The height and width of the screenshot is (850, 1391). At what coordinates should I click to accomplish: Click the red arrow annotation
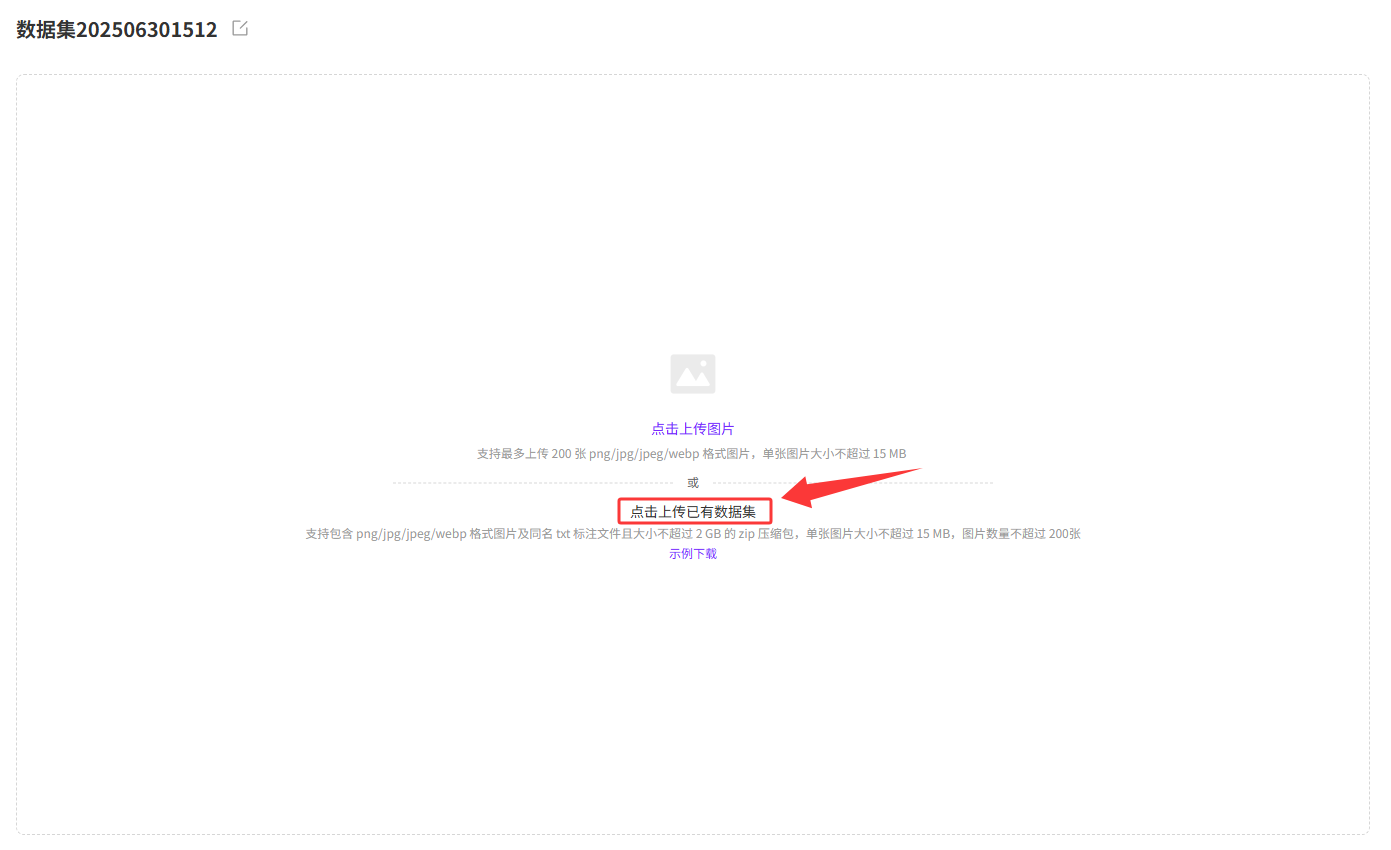point(850,486)
